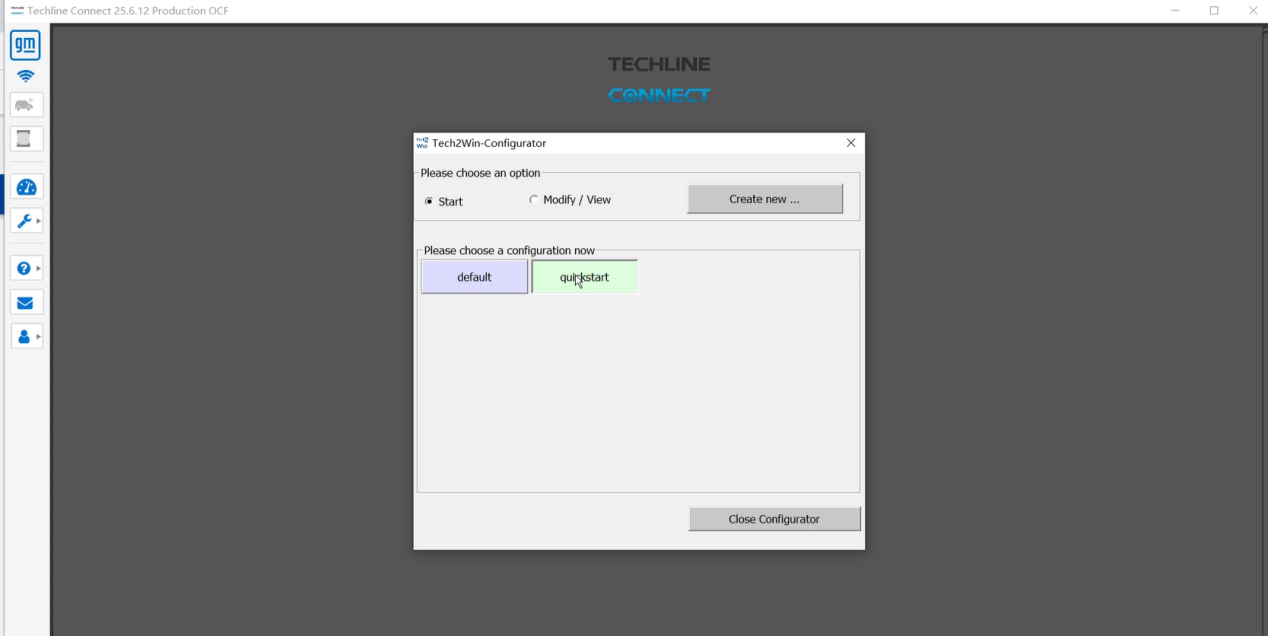Choose the default configuration
The width and height of the screenshot is (1268, 636).
click(474, 277)
